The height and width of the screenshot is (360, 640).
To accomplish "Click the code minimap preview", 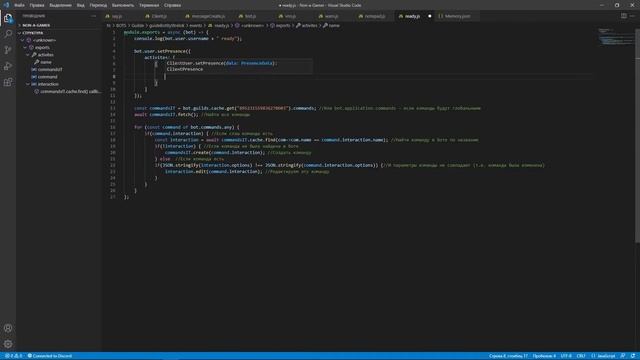I will tap(616, 36).
